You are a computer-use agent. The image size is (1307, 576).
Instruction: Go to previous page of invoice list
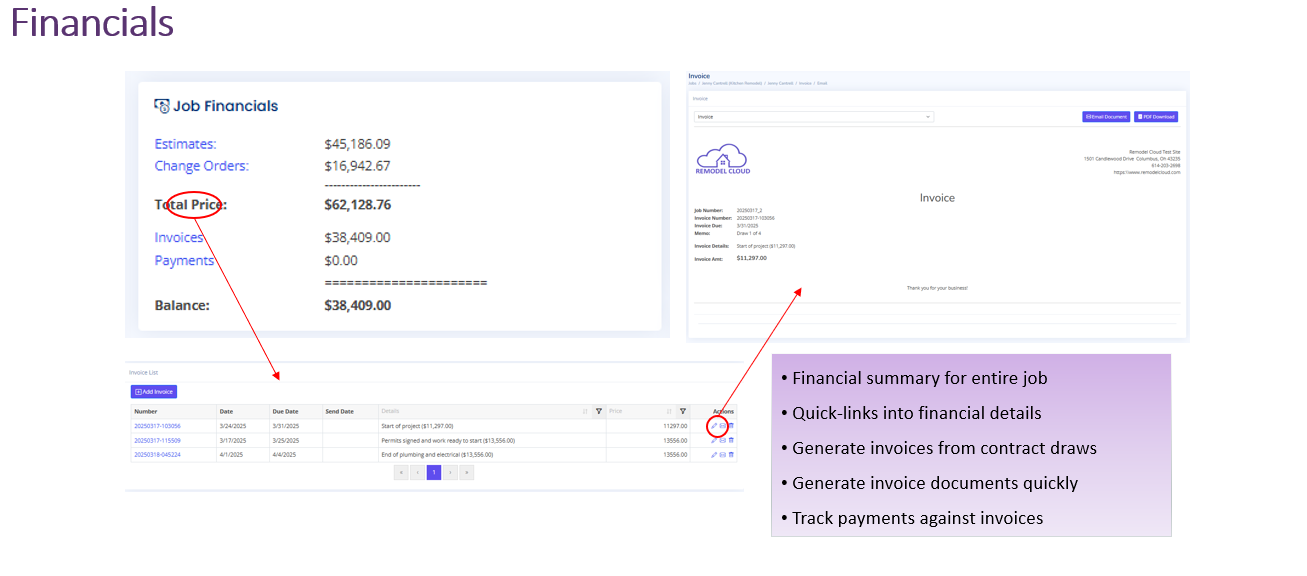[x=418, y=472]
